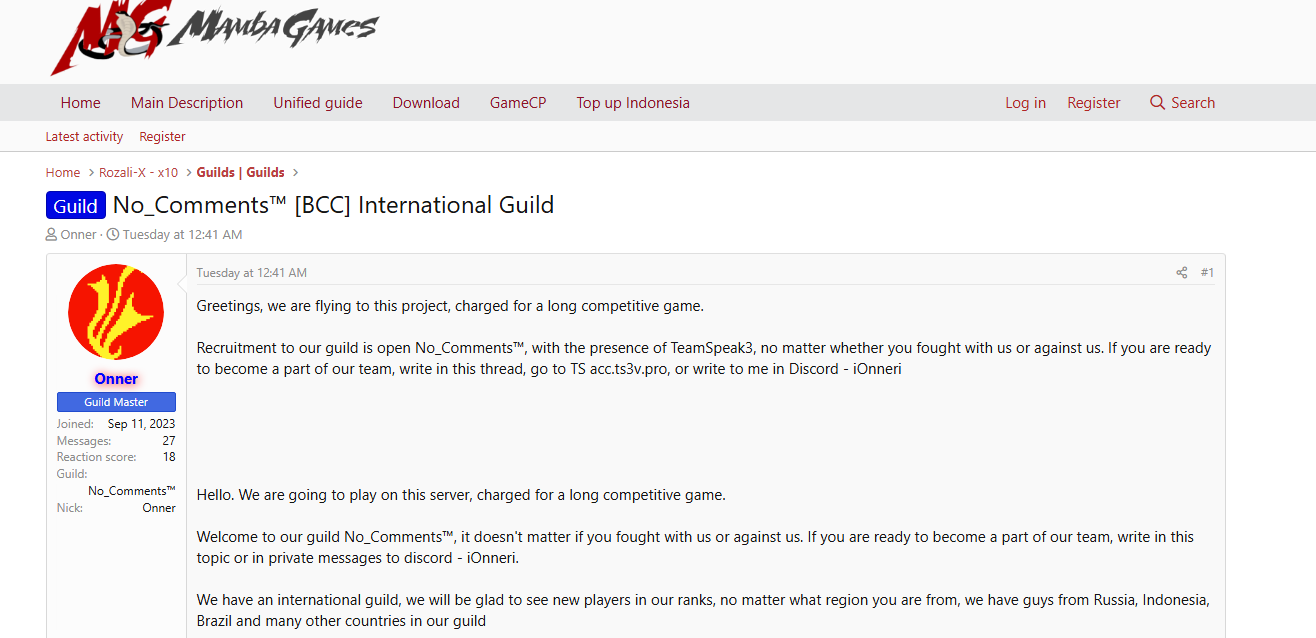Go to the Unified guide page
The image size is (1316, 638).
click(318, 103)
